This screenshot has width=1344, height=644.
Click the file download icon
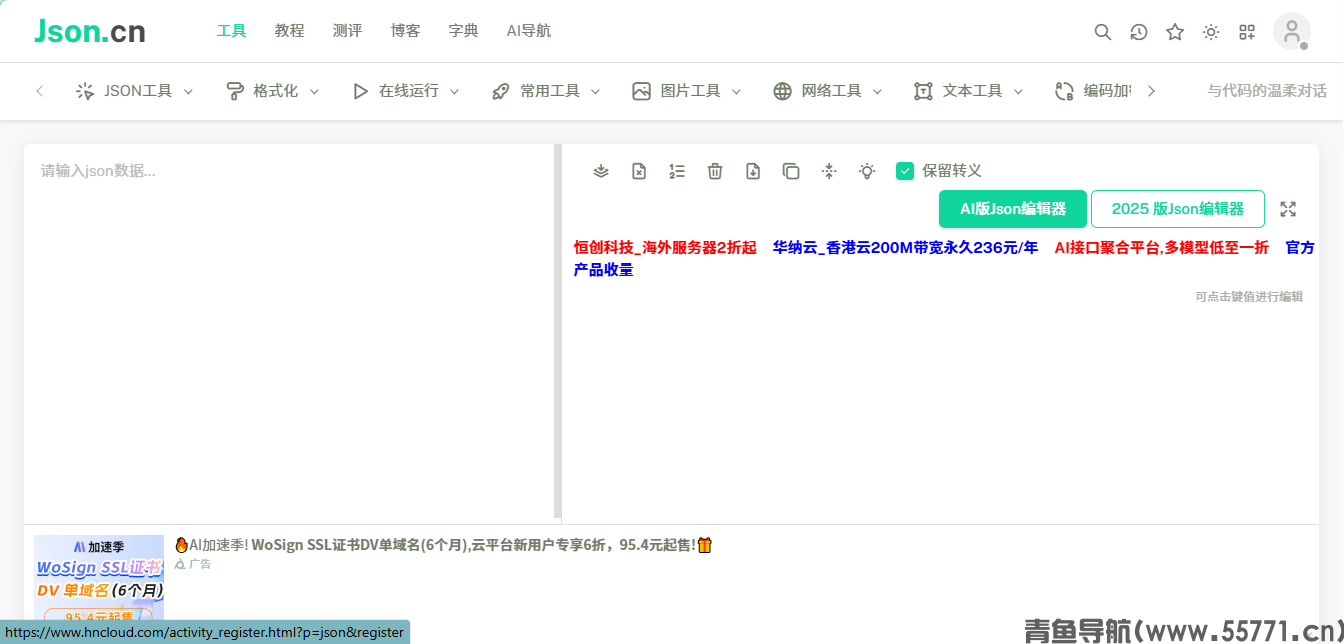click(753, 171)
